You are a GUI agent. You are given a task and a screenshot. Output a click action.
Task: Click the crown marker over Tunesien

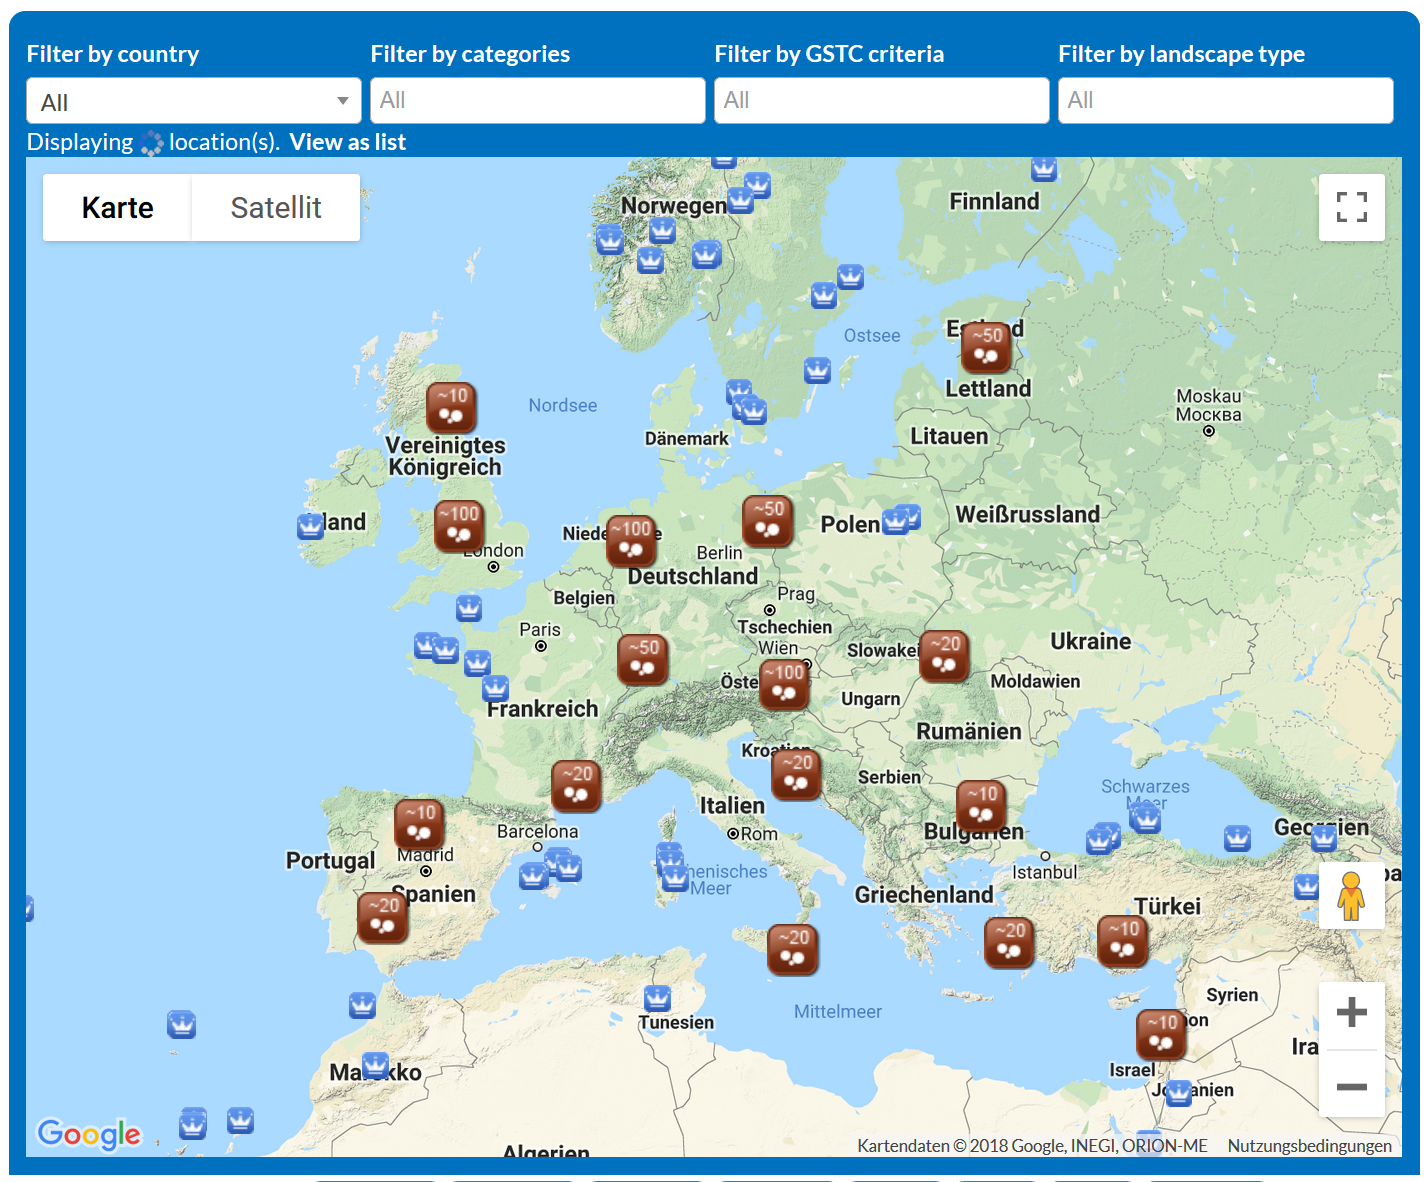pyautogui.click(x=657, y=998)
